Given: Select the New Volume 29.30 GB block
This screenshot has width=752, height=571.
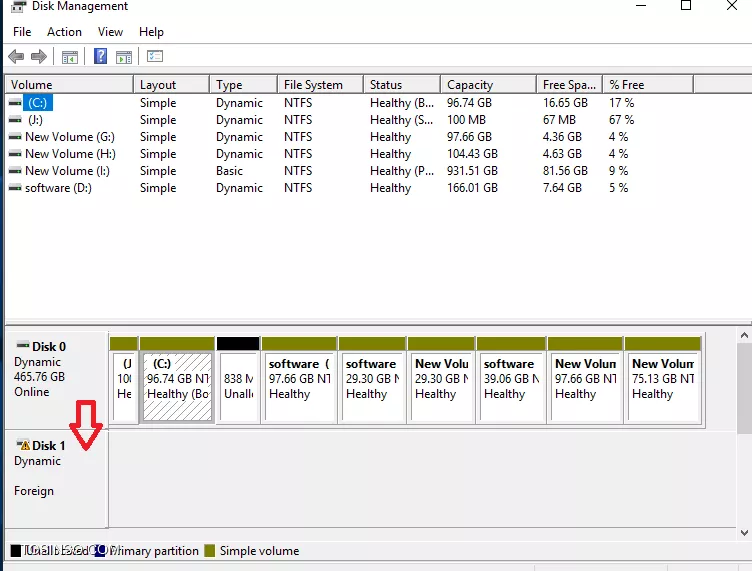Looking at the screenshot, I should pos(441,380).
